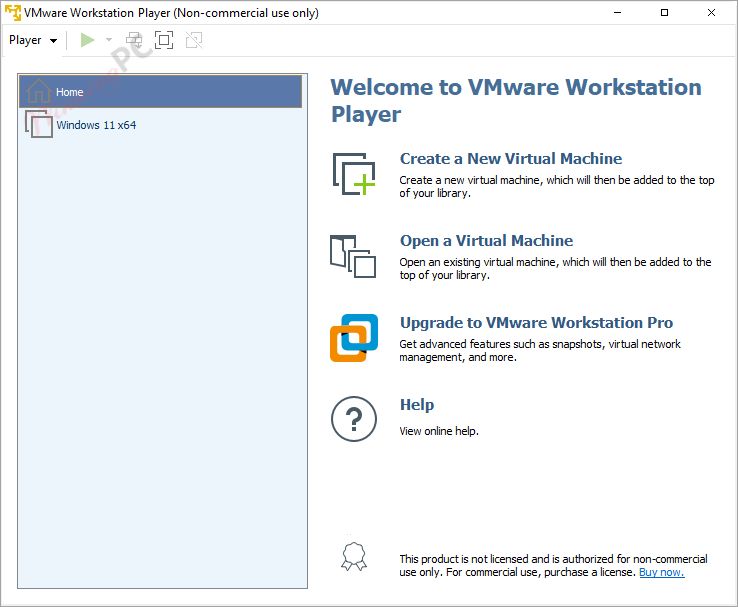
Task: Click the VMware Workstation Pro upgrade icon
Action: (354, 338)
